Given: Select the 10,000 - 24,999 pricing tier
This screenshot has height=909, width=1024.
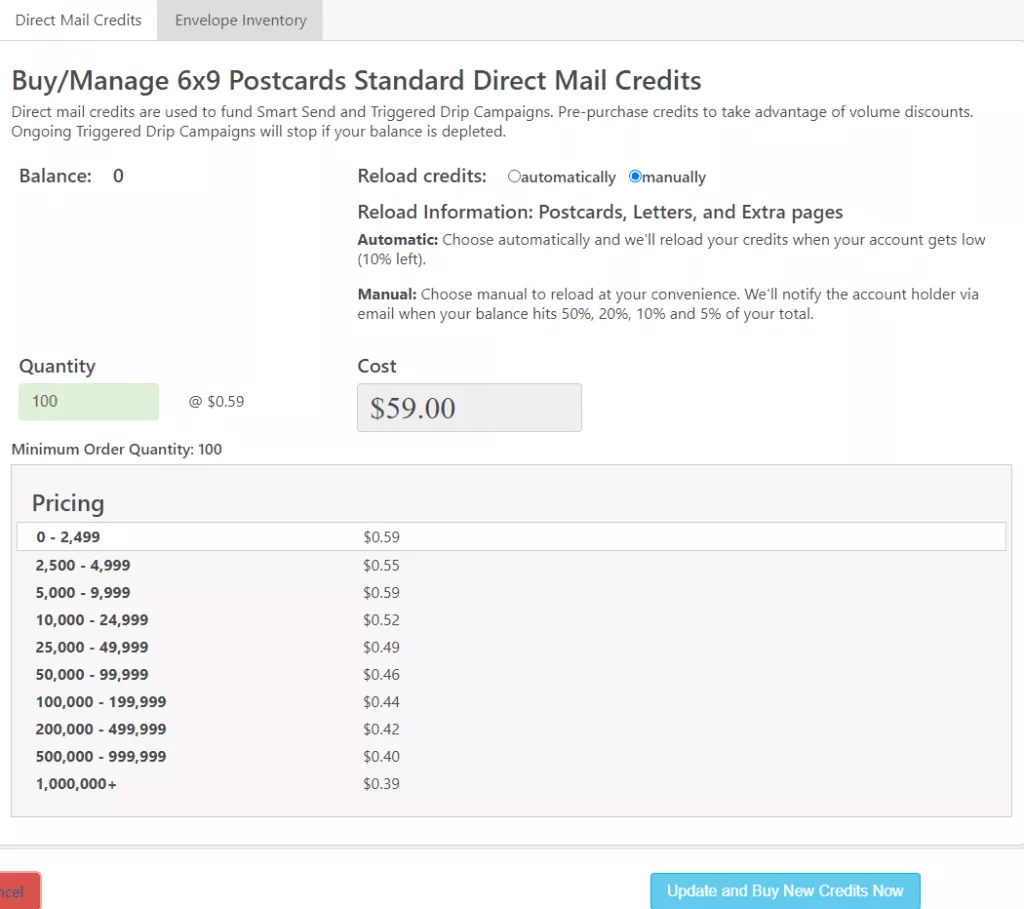Looking at the screenshot, I should click(92, 620).
